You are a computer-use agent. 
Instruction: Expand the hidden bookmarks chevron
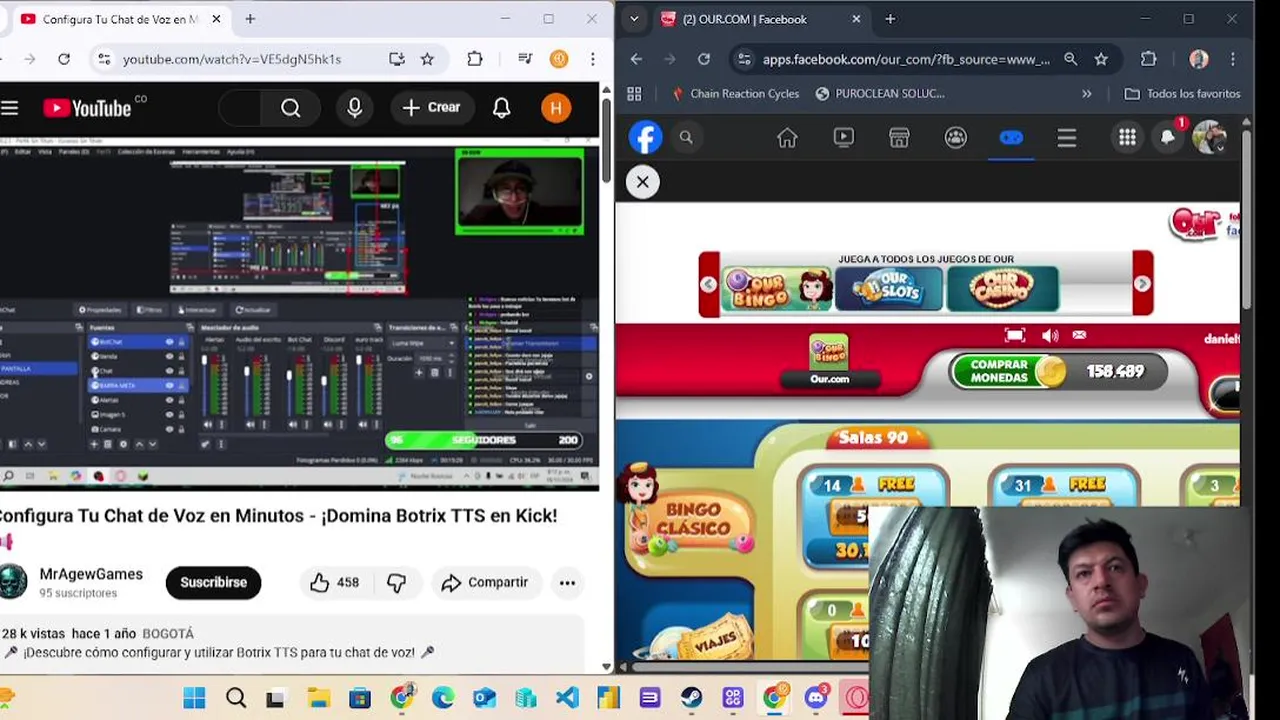tap(1087, 93)
